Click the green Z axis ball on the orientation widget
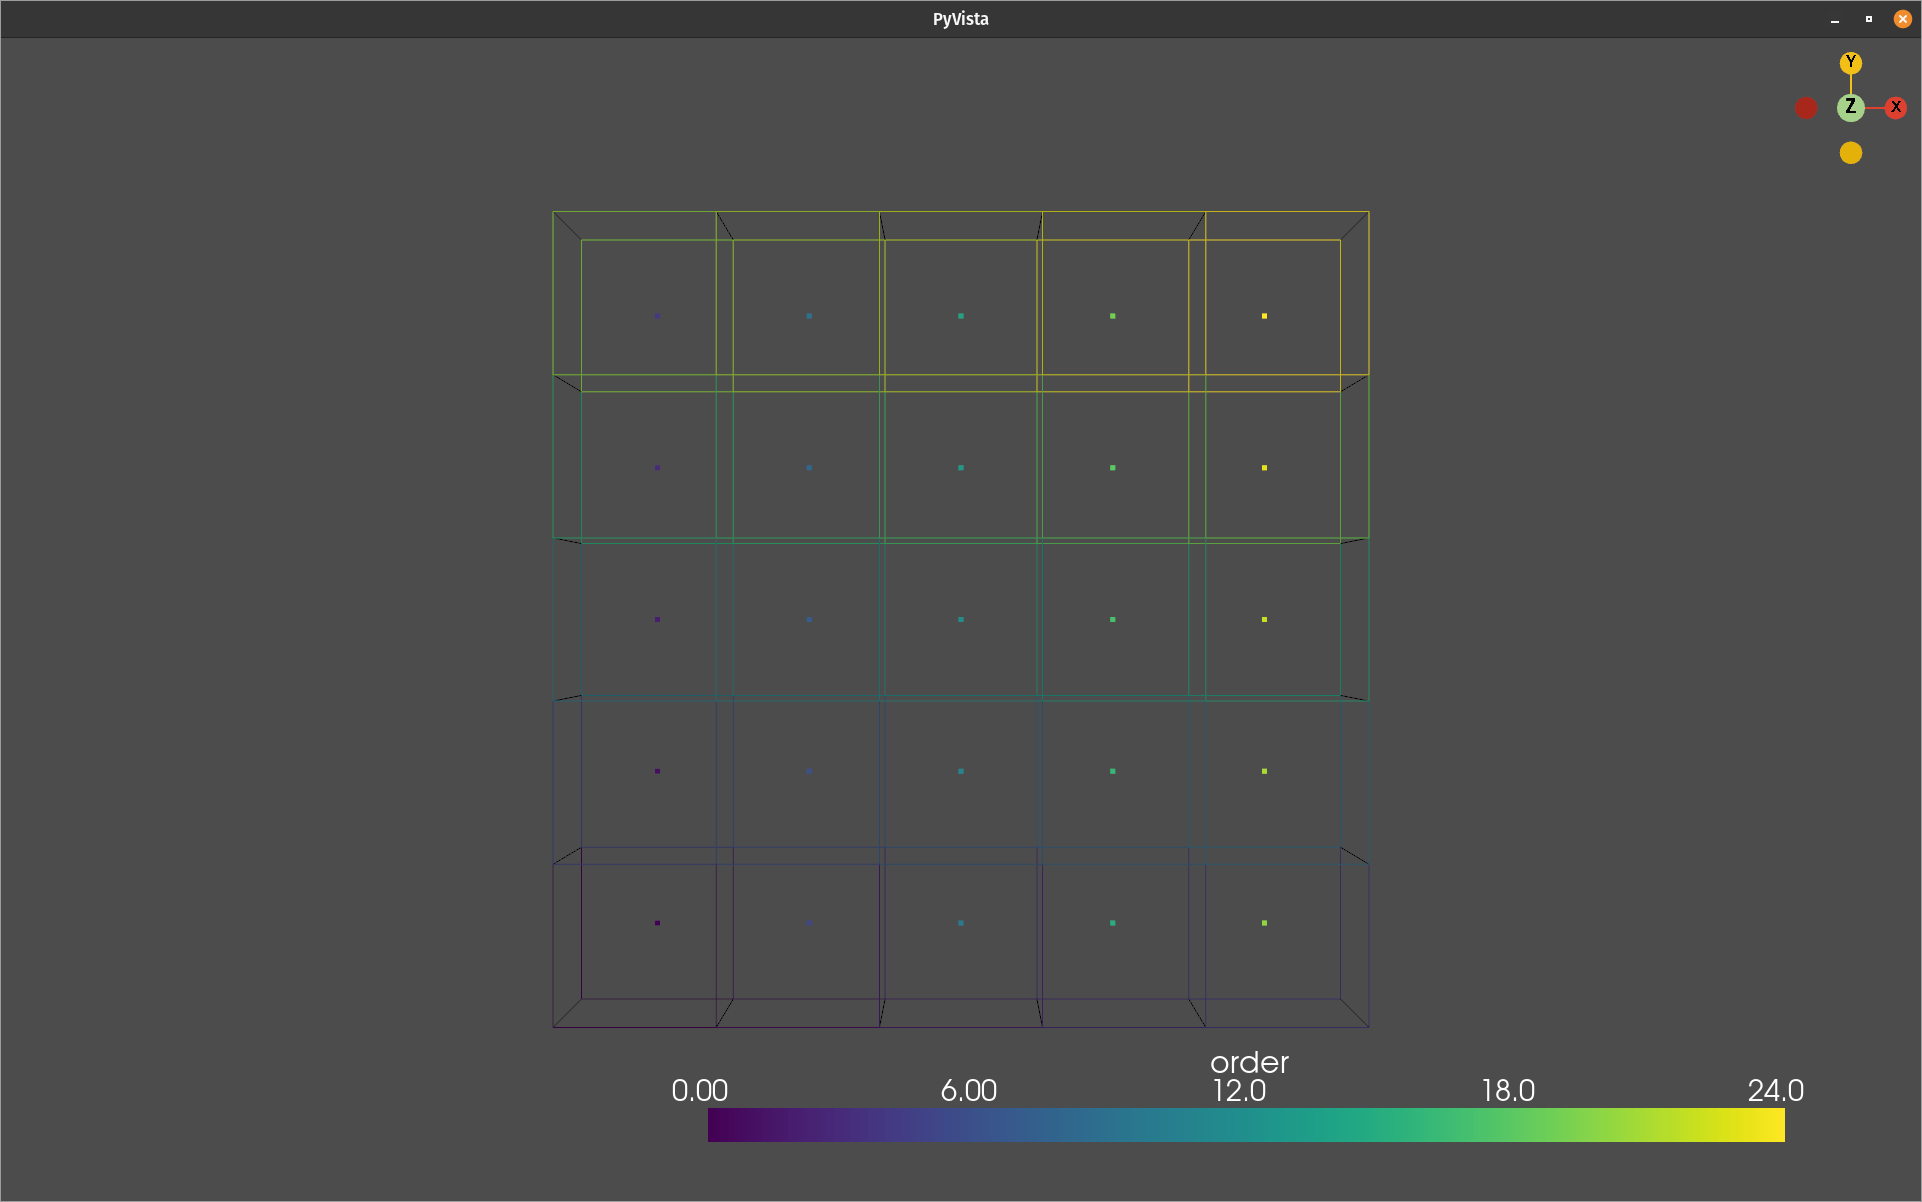This screenshot has height=1202, width=1922. tap(1849, 107)
